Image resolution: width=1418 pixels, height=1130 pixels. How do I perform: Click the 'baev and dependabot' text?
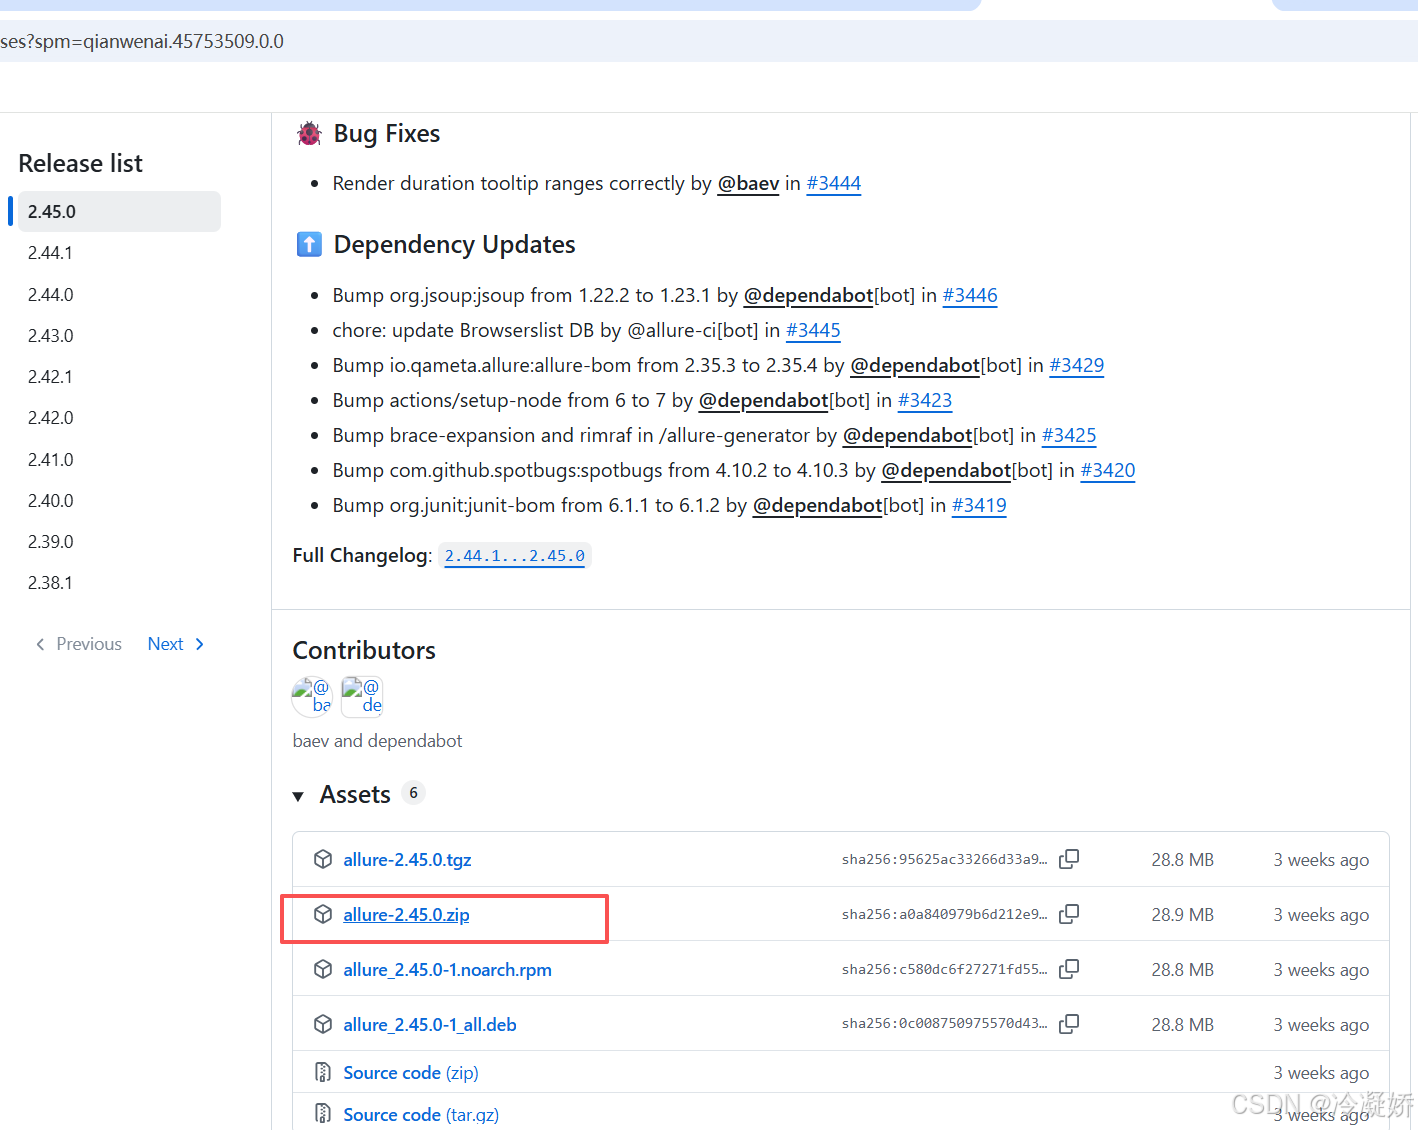tap(377, 741)
